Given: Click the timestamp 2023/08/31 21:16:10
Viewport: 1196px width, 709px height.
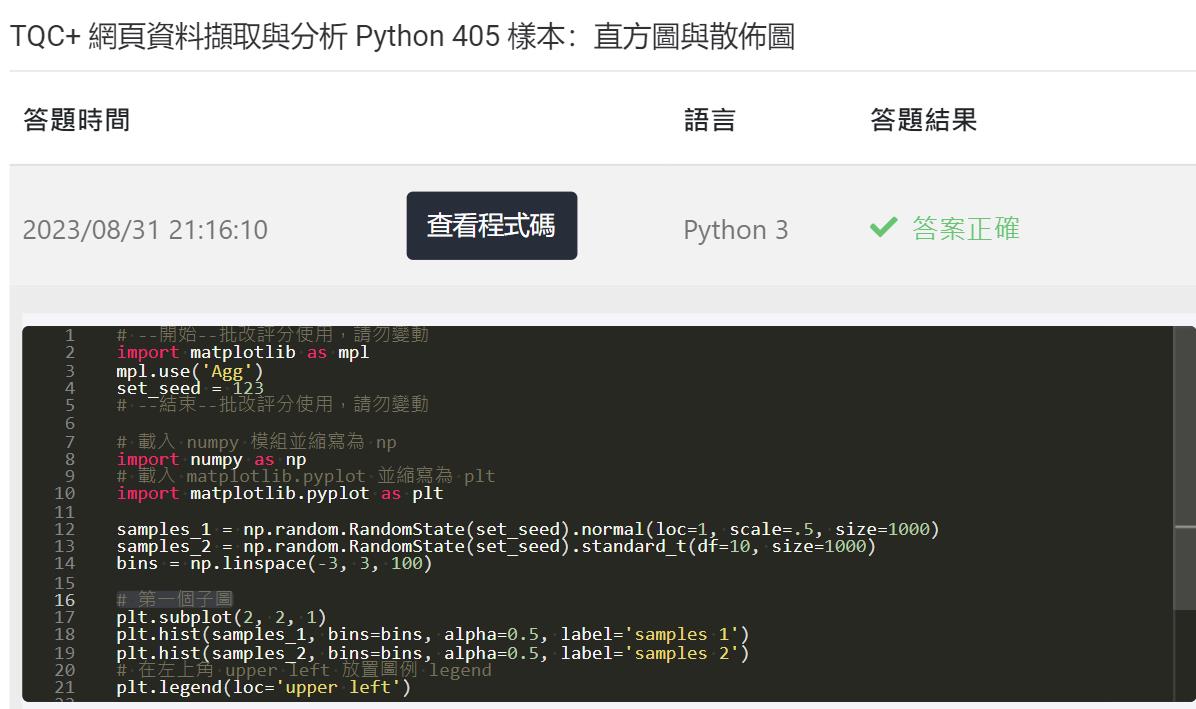Looking at the screenshot, I should pos(146,229).
